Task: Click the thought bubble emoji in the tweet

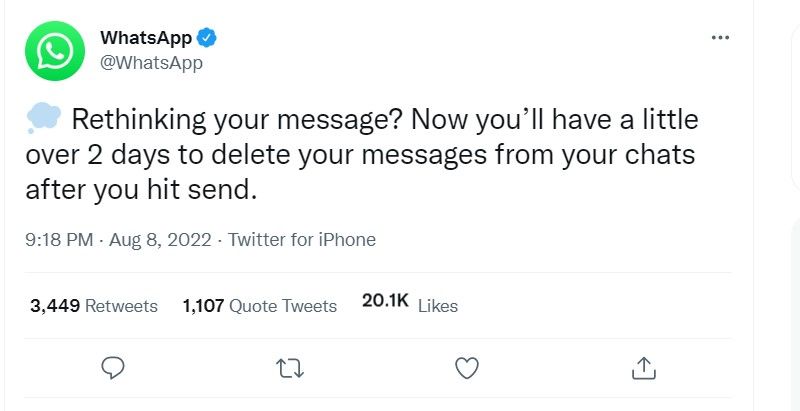Action: click(42, 120)
